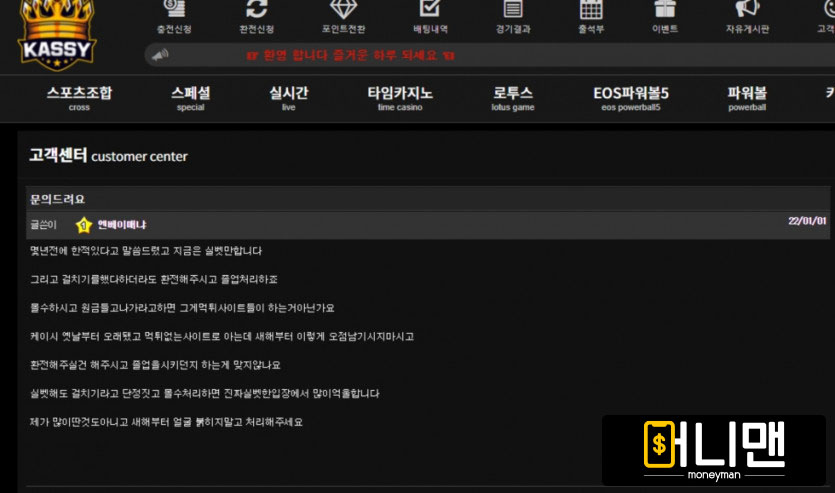Viewport: 835px width, 493px height.
Task: Open the 이벤트 gift box icon
Action: 665,10
